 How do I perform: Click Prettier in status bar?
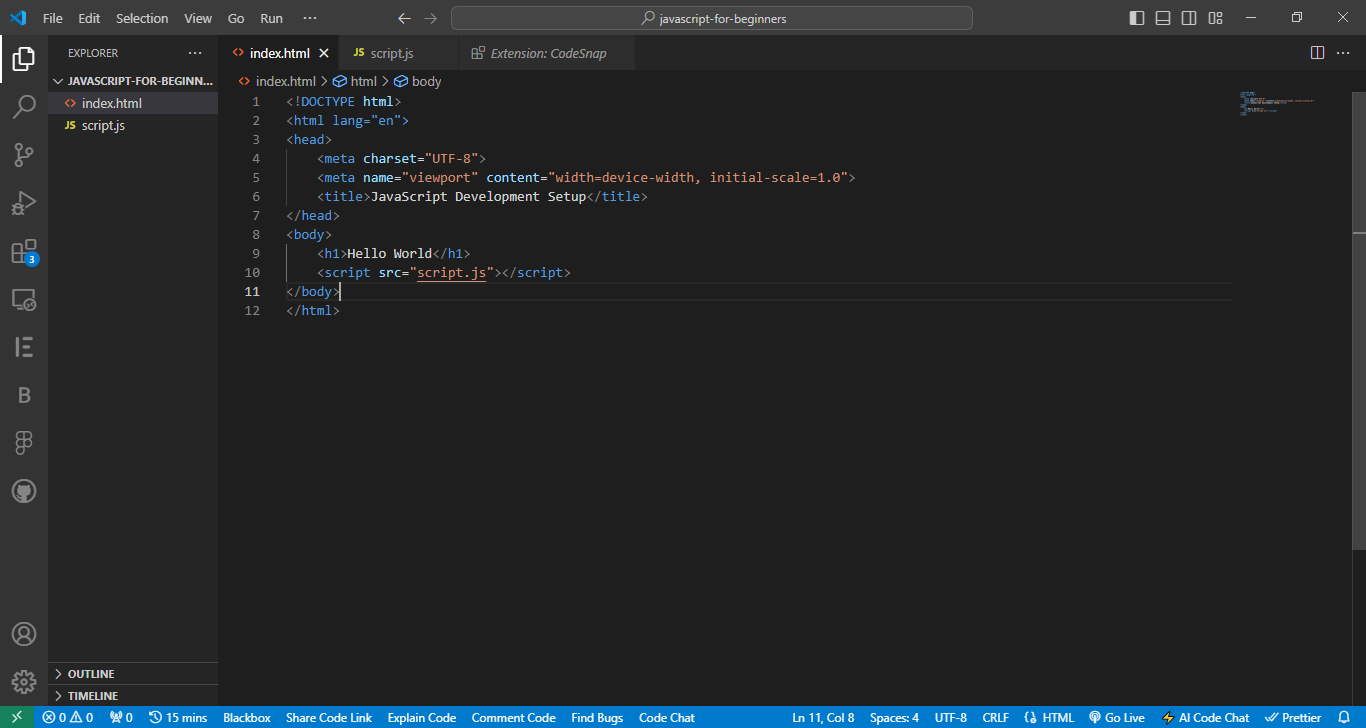pyautogui.click(x=1294, y=717)
